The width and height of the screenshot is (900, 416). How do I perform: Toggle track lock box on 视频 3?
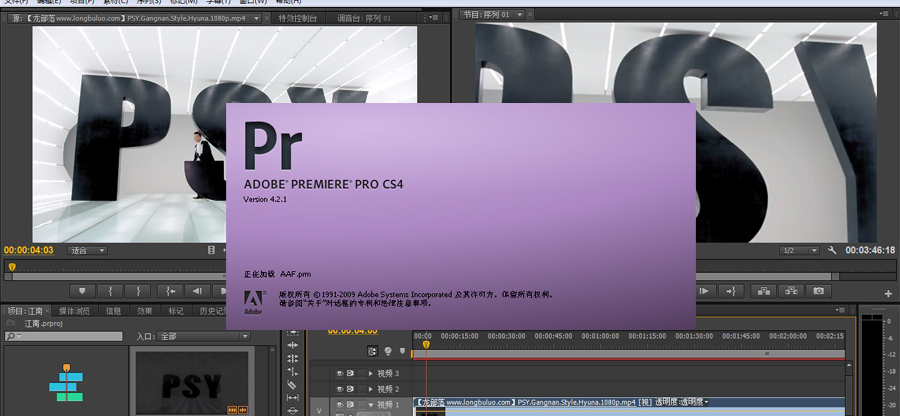tap(362, 374)
